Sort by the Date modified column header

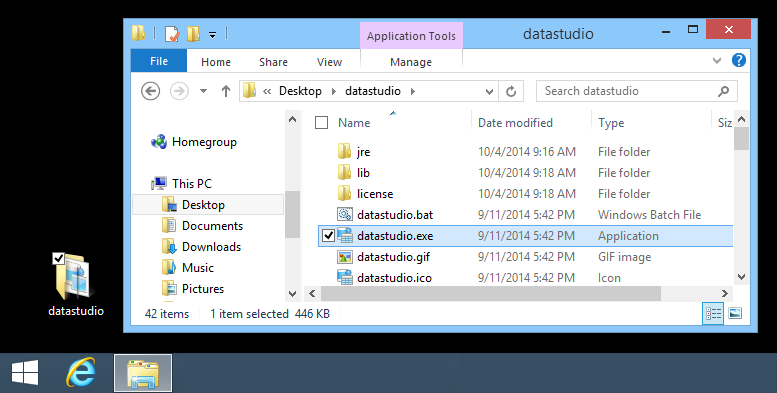515,123
